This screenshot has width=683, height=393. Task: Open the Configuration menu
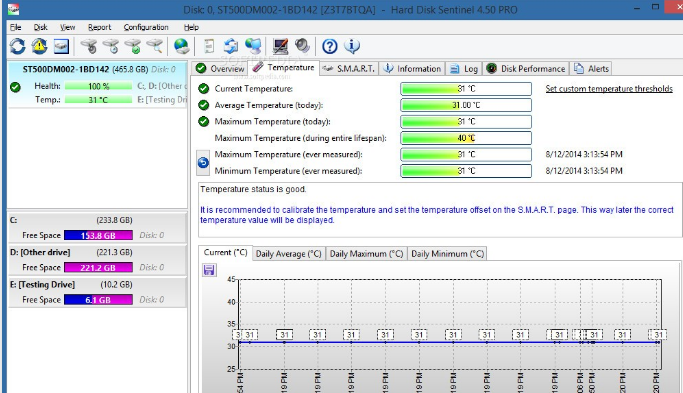[146, 27]
